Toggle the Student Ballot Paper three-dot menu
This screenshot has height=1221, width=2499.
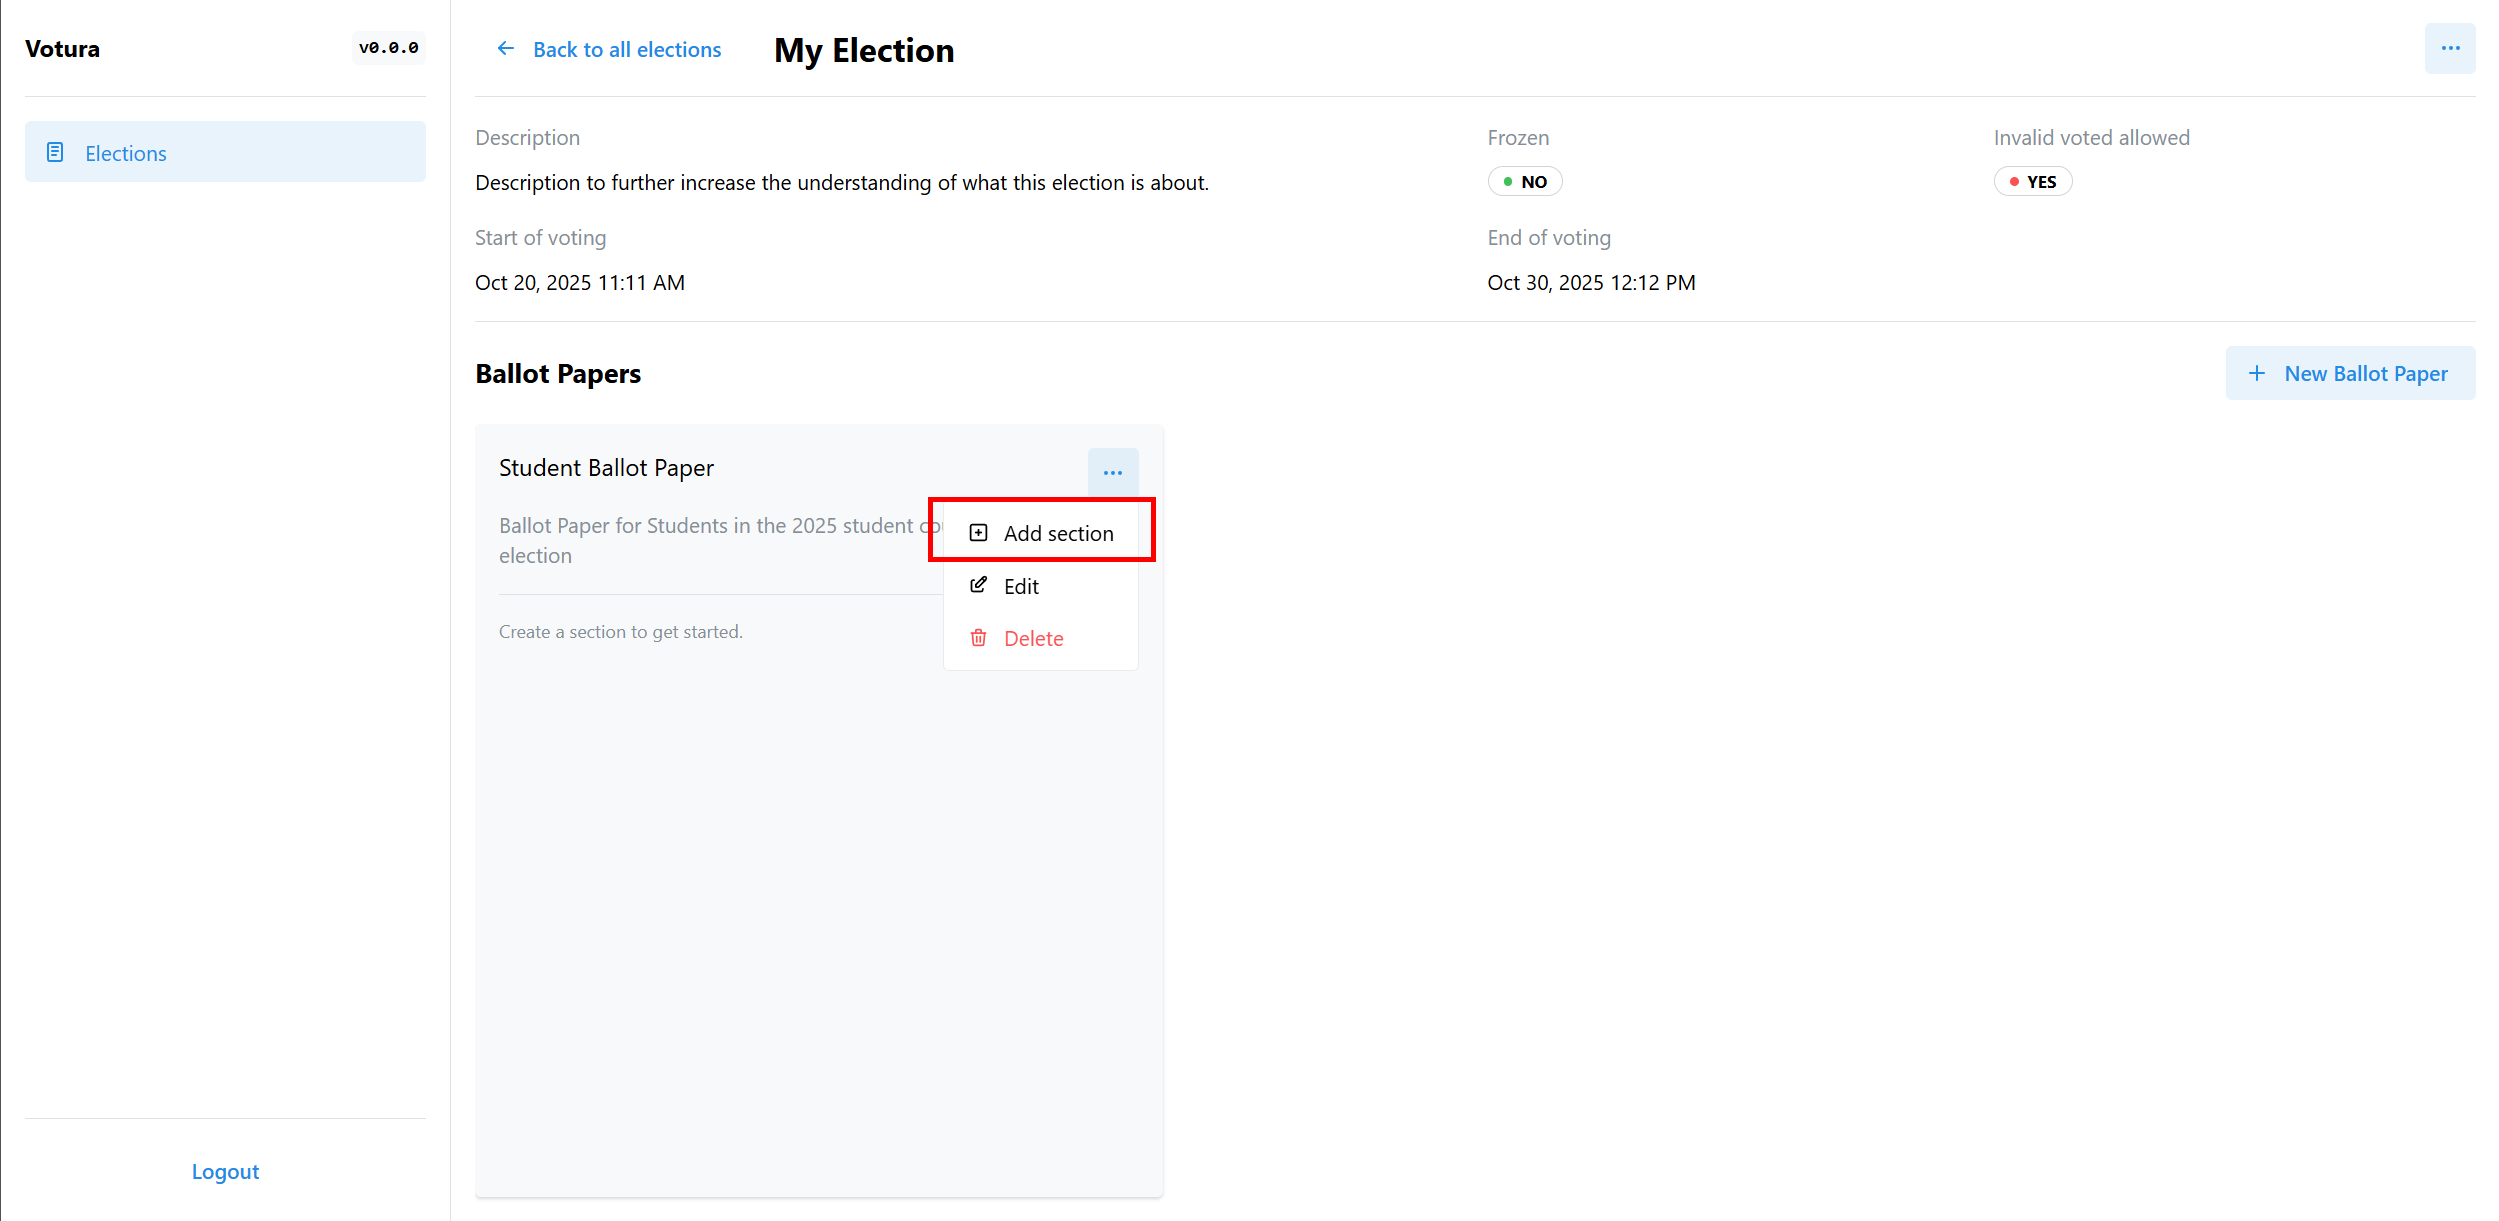1112,472
